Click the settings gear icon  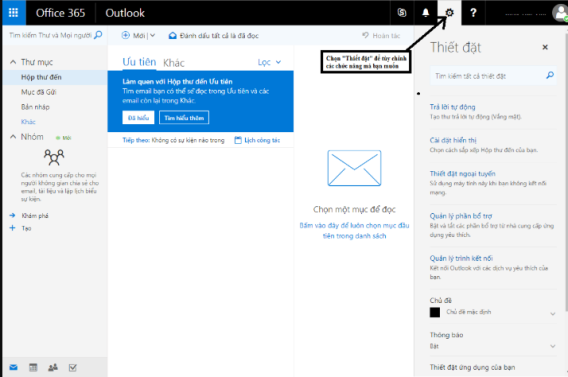449,13
